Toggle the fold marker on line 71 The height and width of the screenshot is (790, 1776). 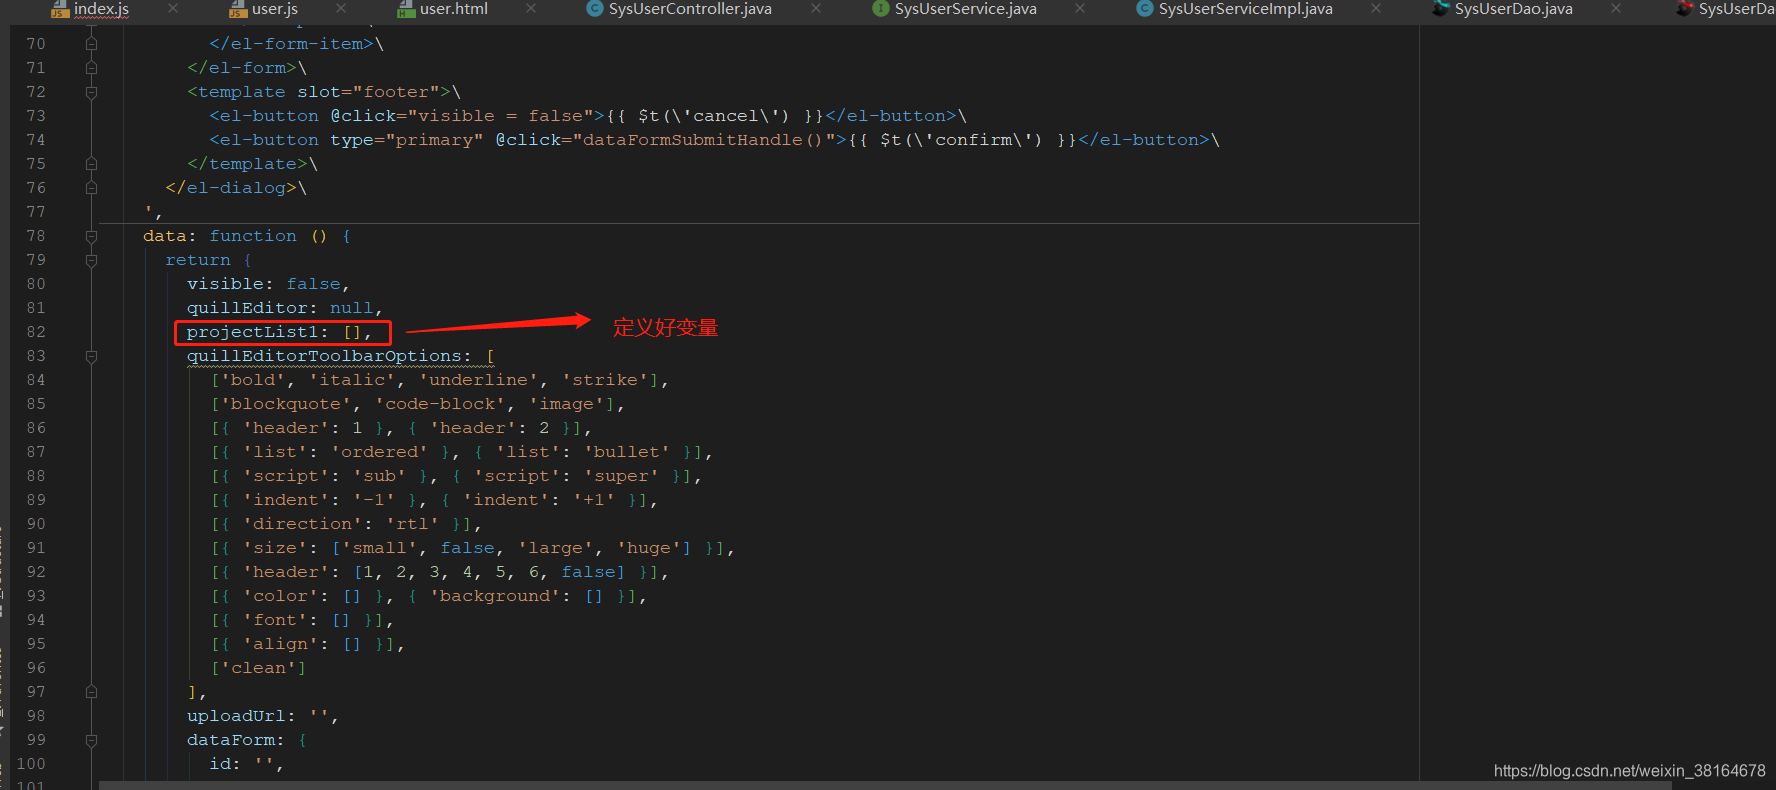tap(91, 68)
